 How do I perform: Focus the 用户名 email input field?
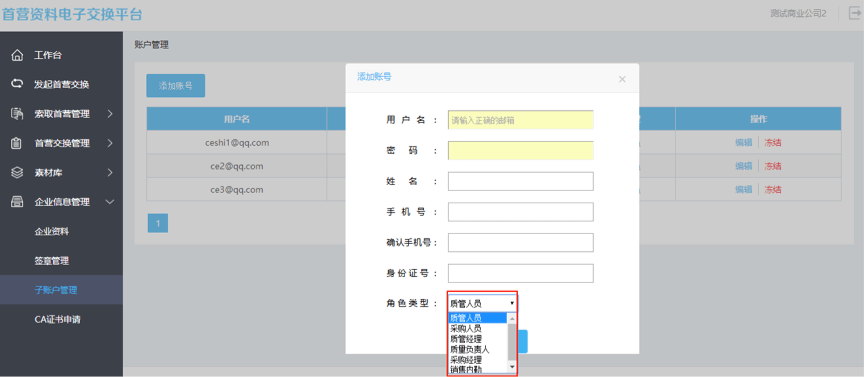click(x=521, y=120)
